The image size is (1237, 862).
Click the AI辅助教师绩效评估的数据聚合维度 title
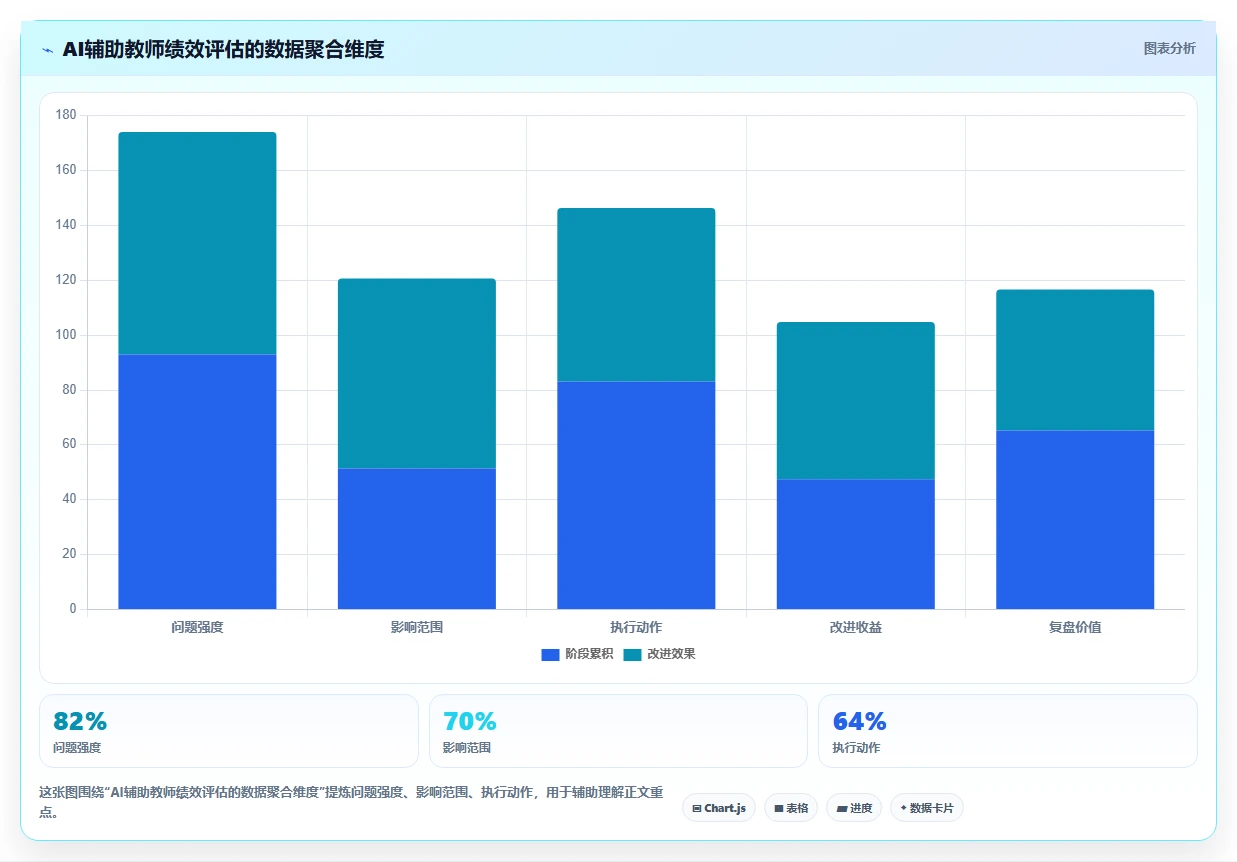click(x=223, y=49)
